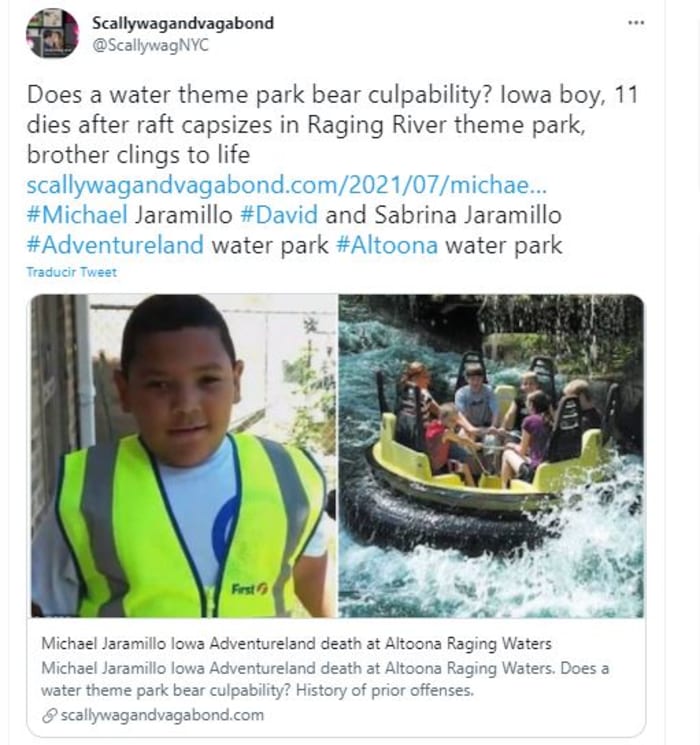Open the river raft ride photo

491,455
